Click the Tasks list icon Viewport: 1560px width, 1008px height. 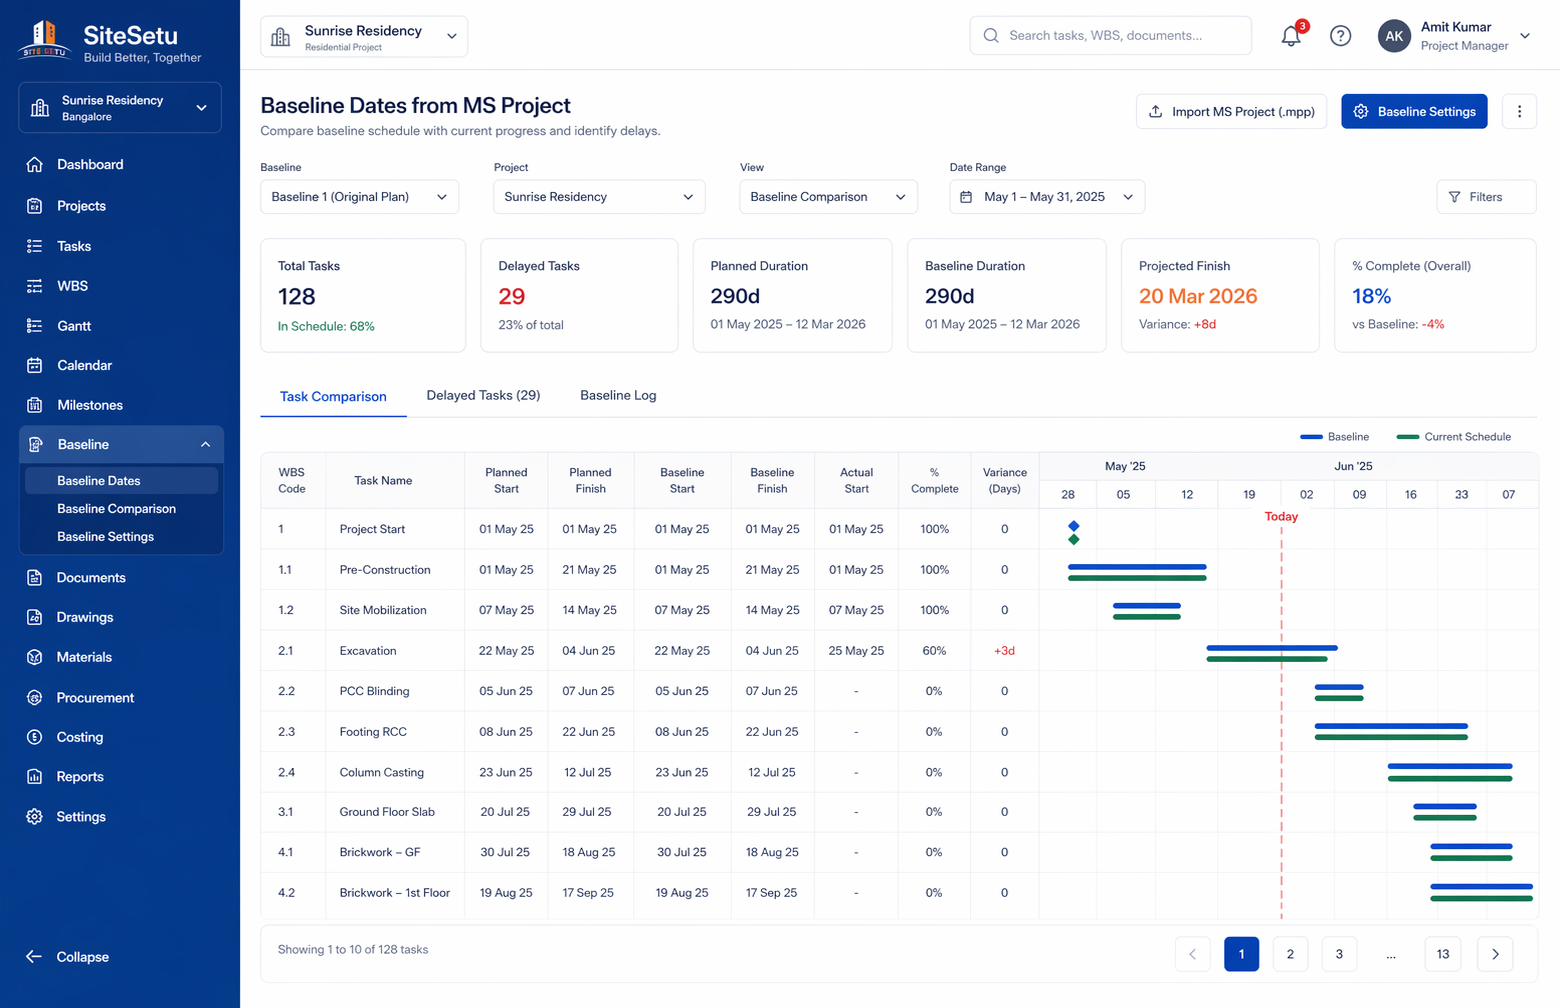[35, 246]
